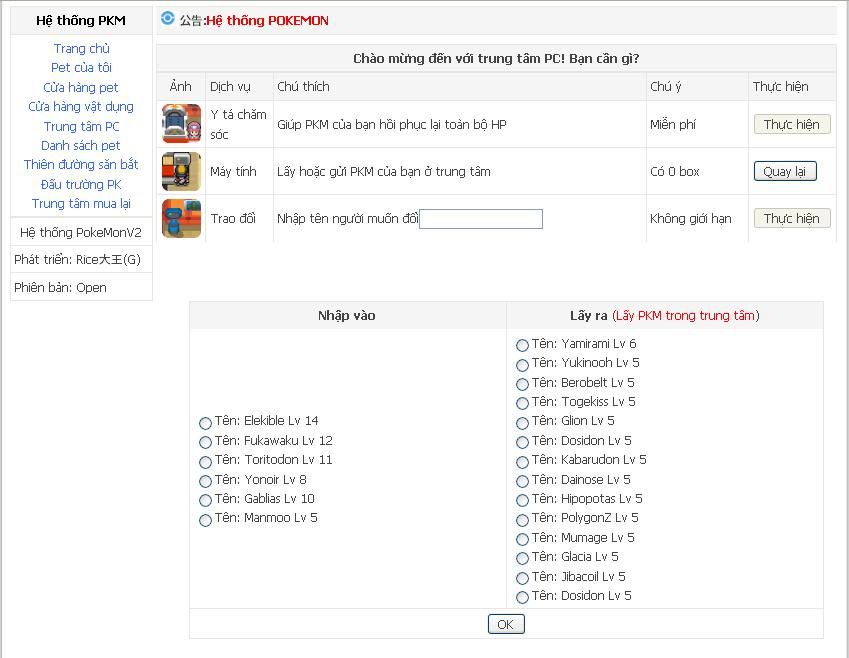Open Trung tâm PC link
This screenshot has height=658, width=849.
click(81, 126)
